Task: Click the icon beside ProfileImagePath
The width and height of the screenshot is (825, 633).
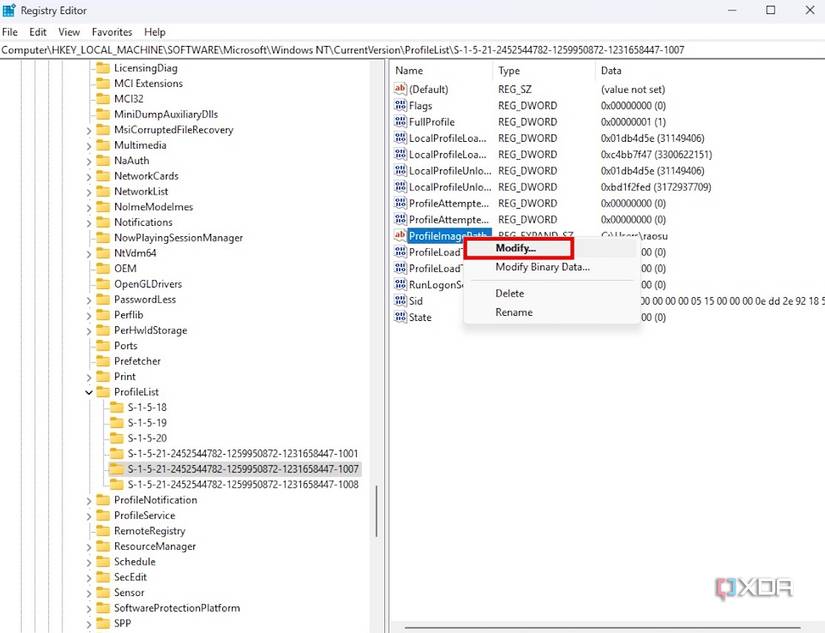Action: [x=400, y=235]
